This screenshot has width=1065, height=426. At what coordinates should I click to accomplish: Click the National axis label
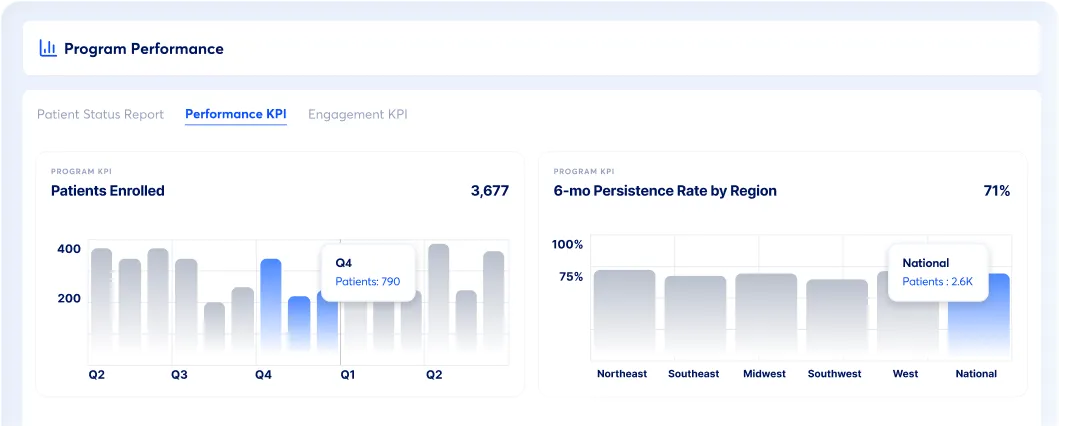click(x=976, y=374)
